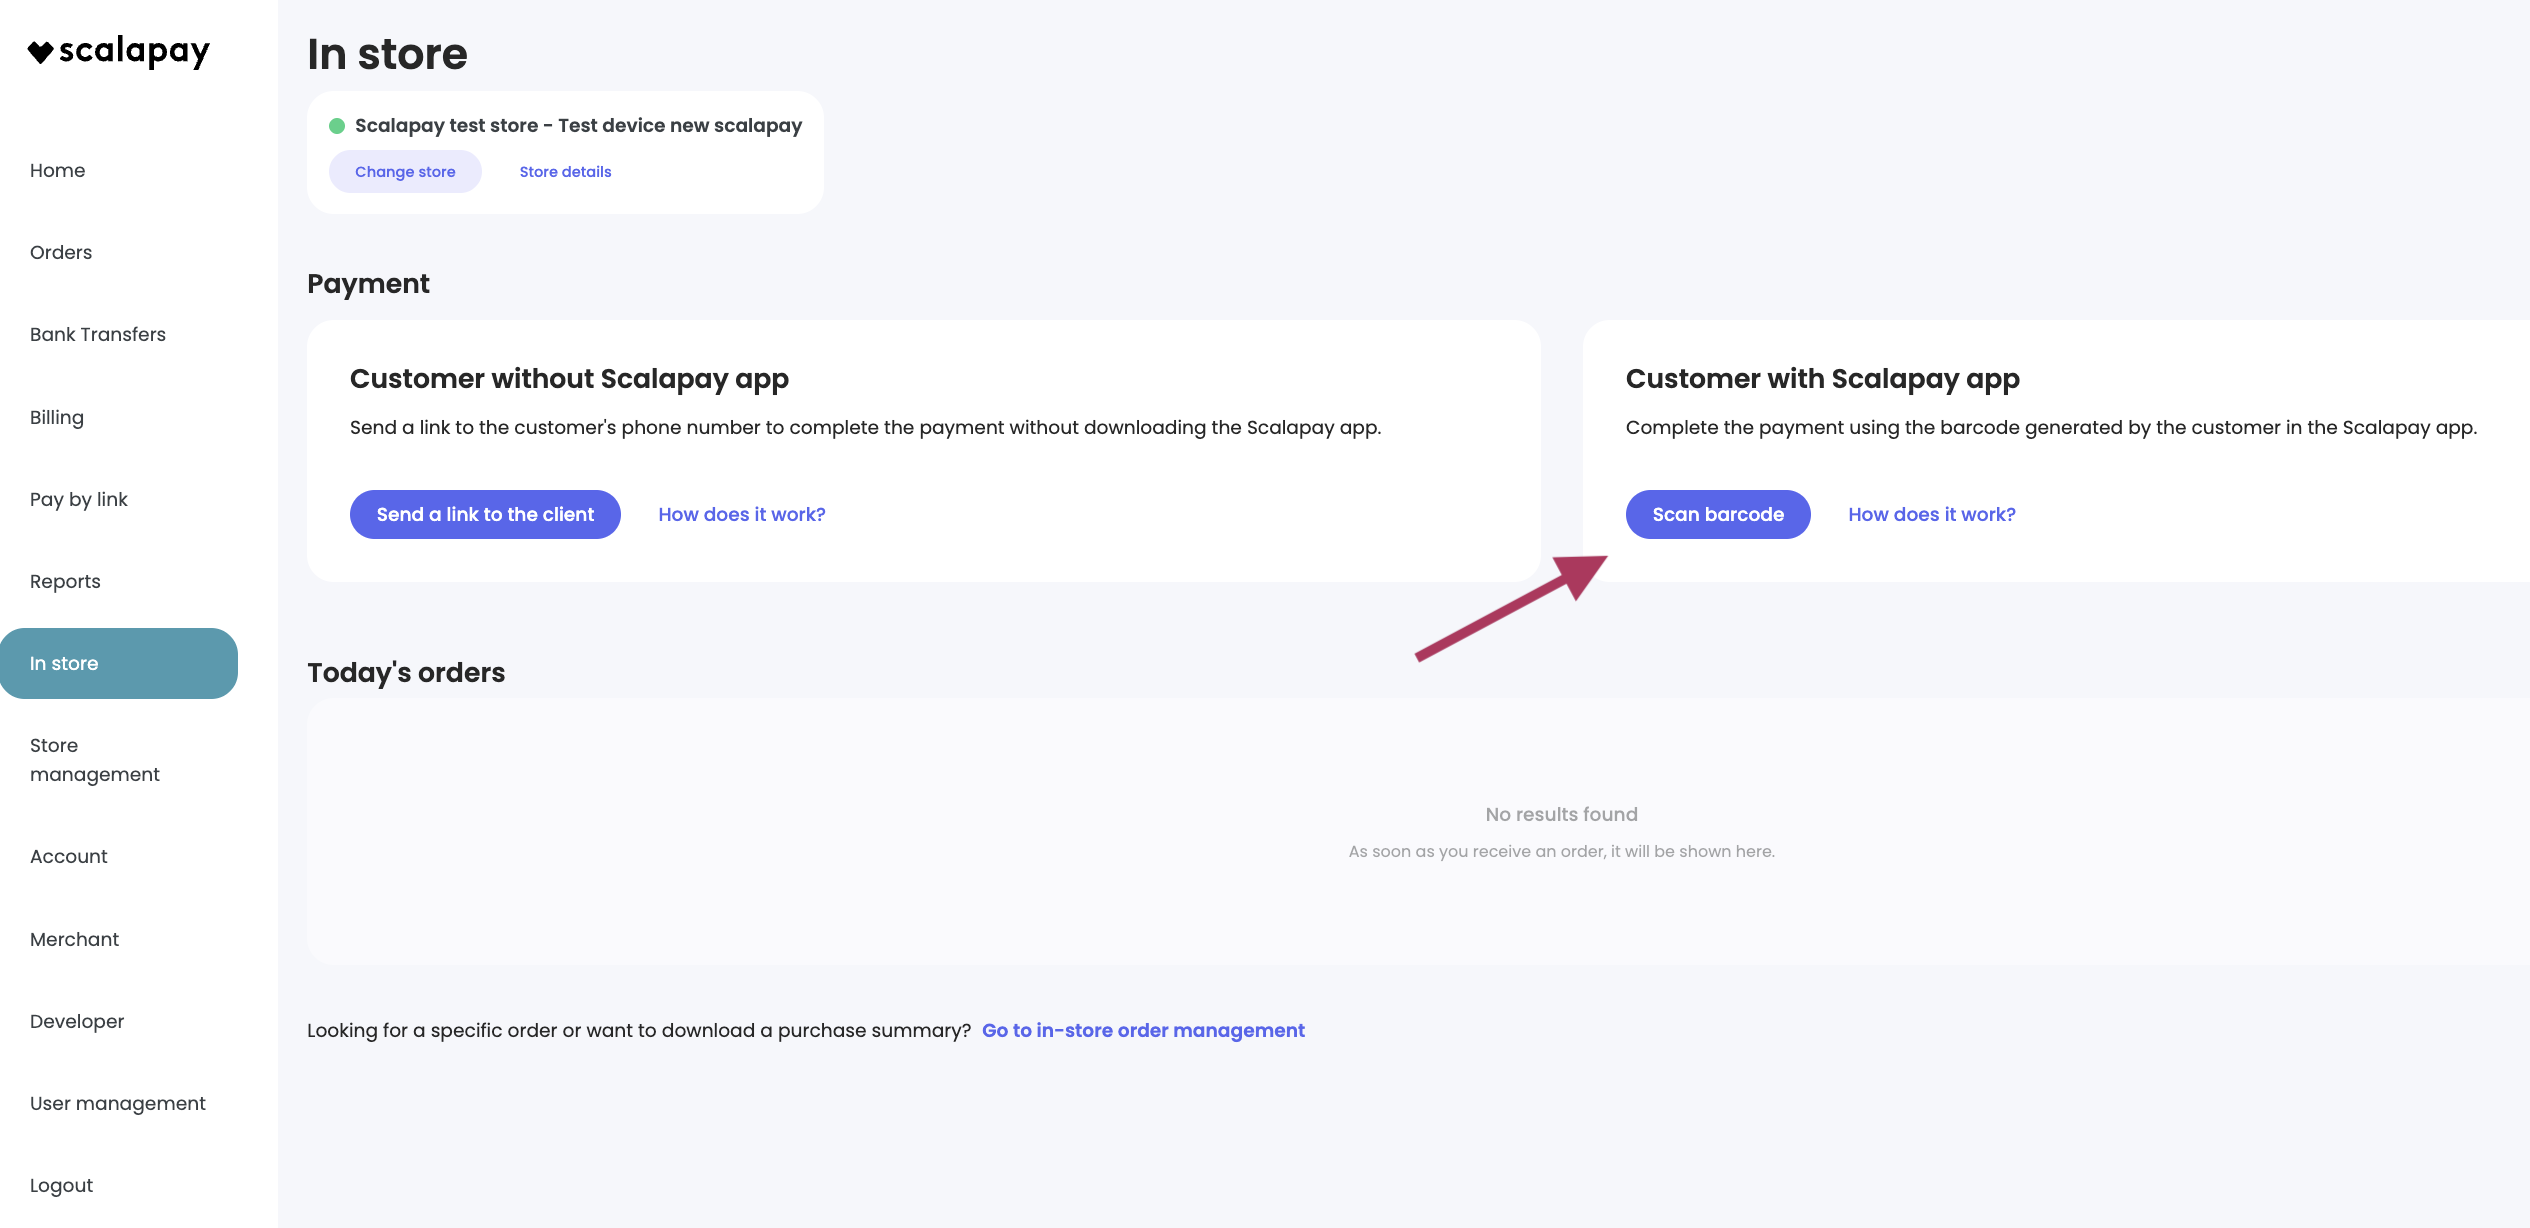Click Logout in the sidebar
The image size is (2530, 1228).
pyautogui.click(x=61, y=1186)
